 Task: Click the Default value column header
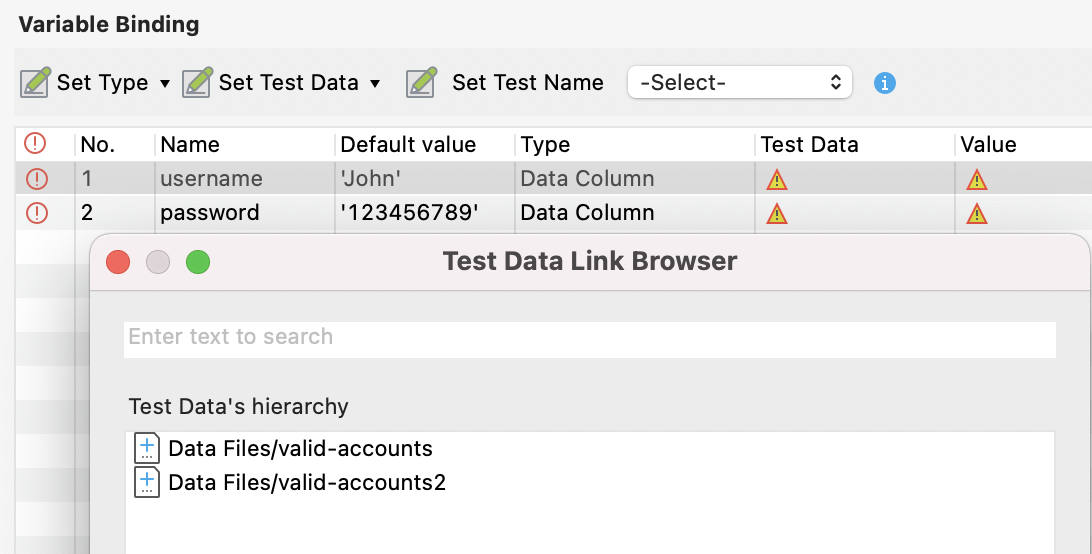[408, 145]
